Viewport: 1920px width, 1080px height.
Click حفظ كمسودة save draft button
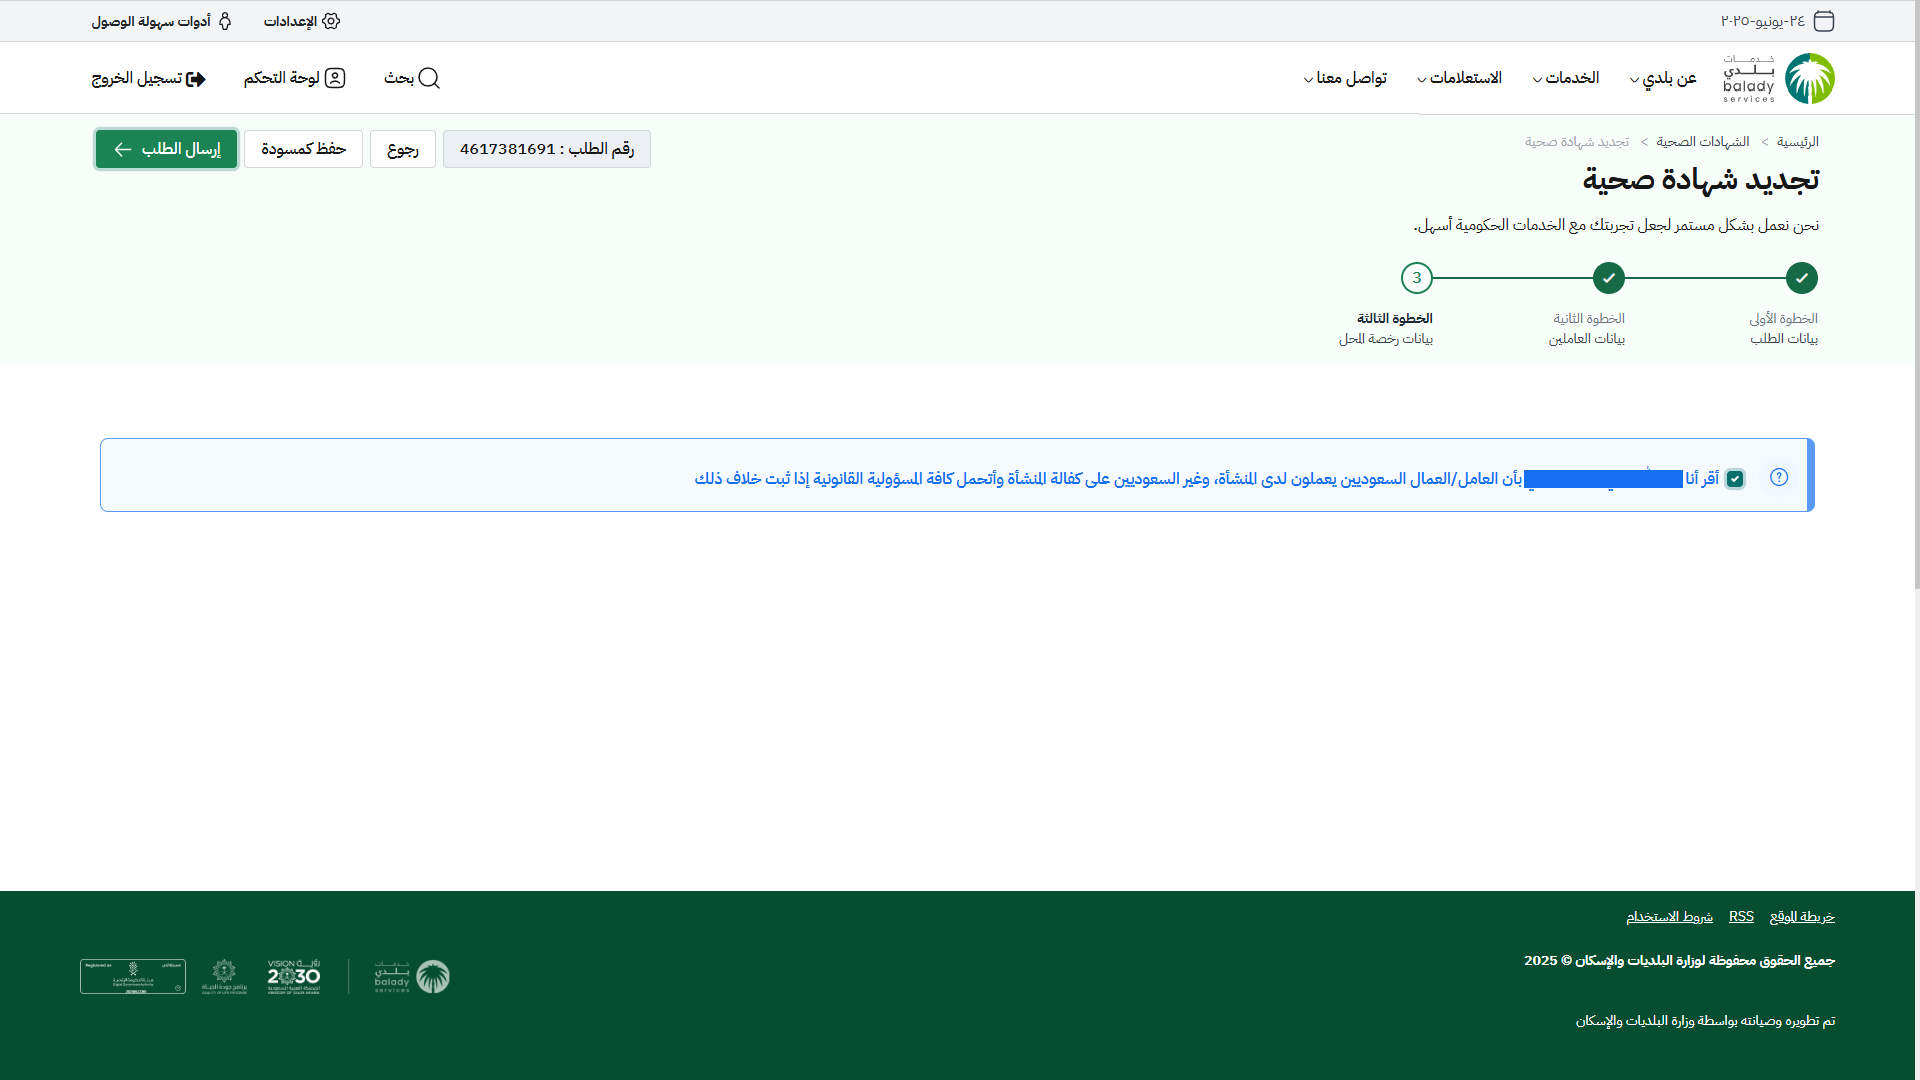(303, 149)
